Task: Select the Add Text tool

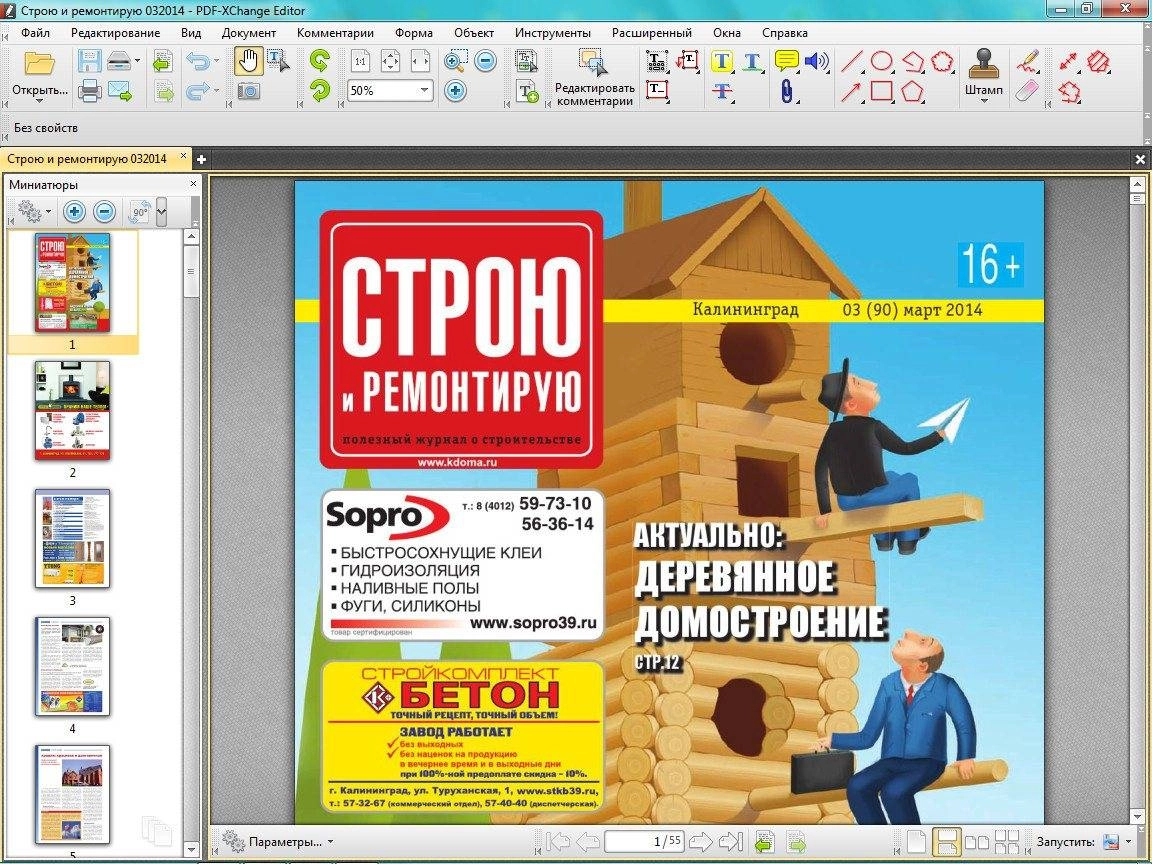Action: [x=527, y=91]
